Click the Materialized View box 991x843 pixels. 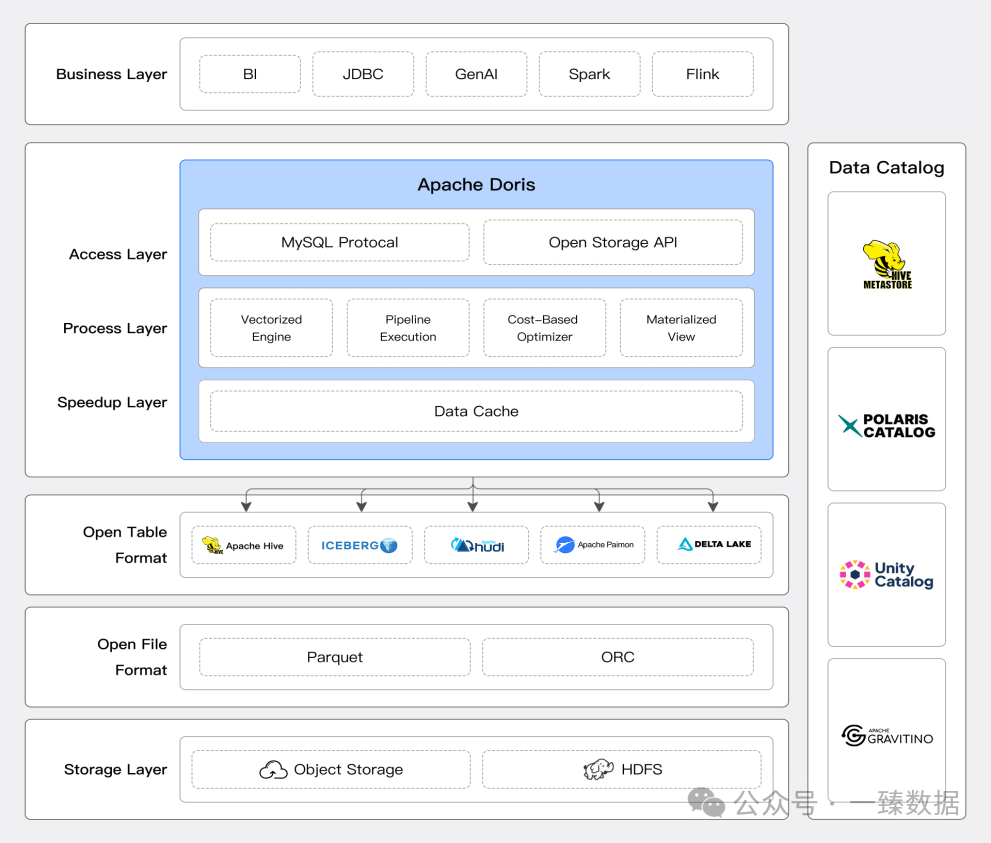[x=681, y=328]
